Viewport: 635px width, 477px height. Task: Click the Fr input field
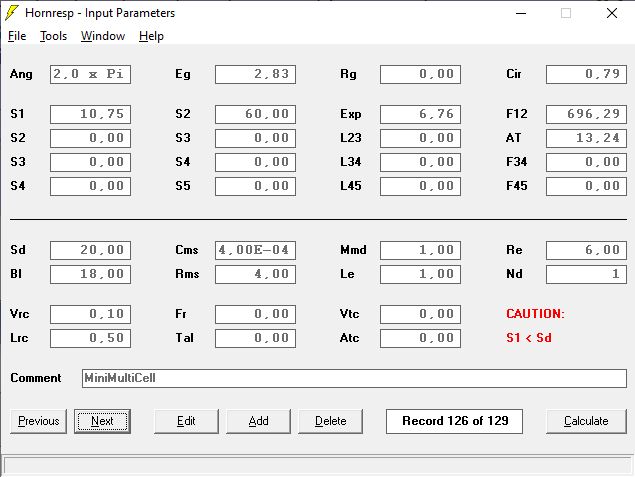[256, 314]
